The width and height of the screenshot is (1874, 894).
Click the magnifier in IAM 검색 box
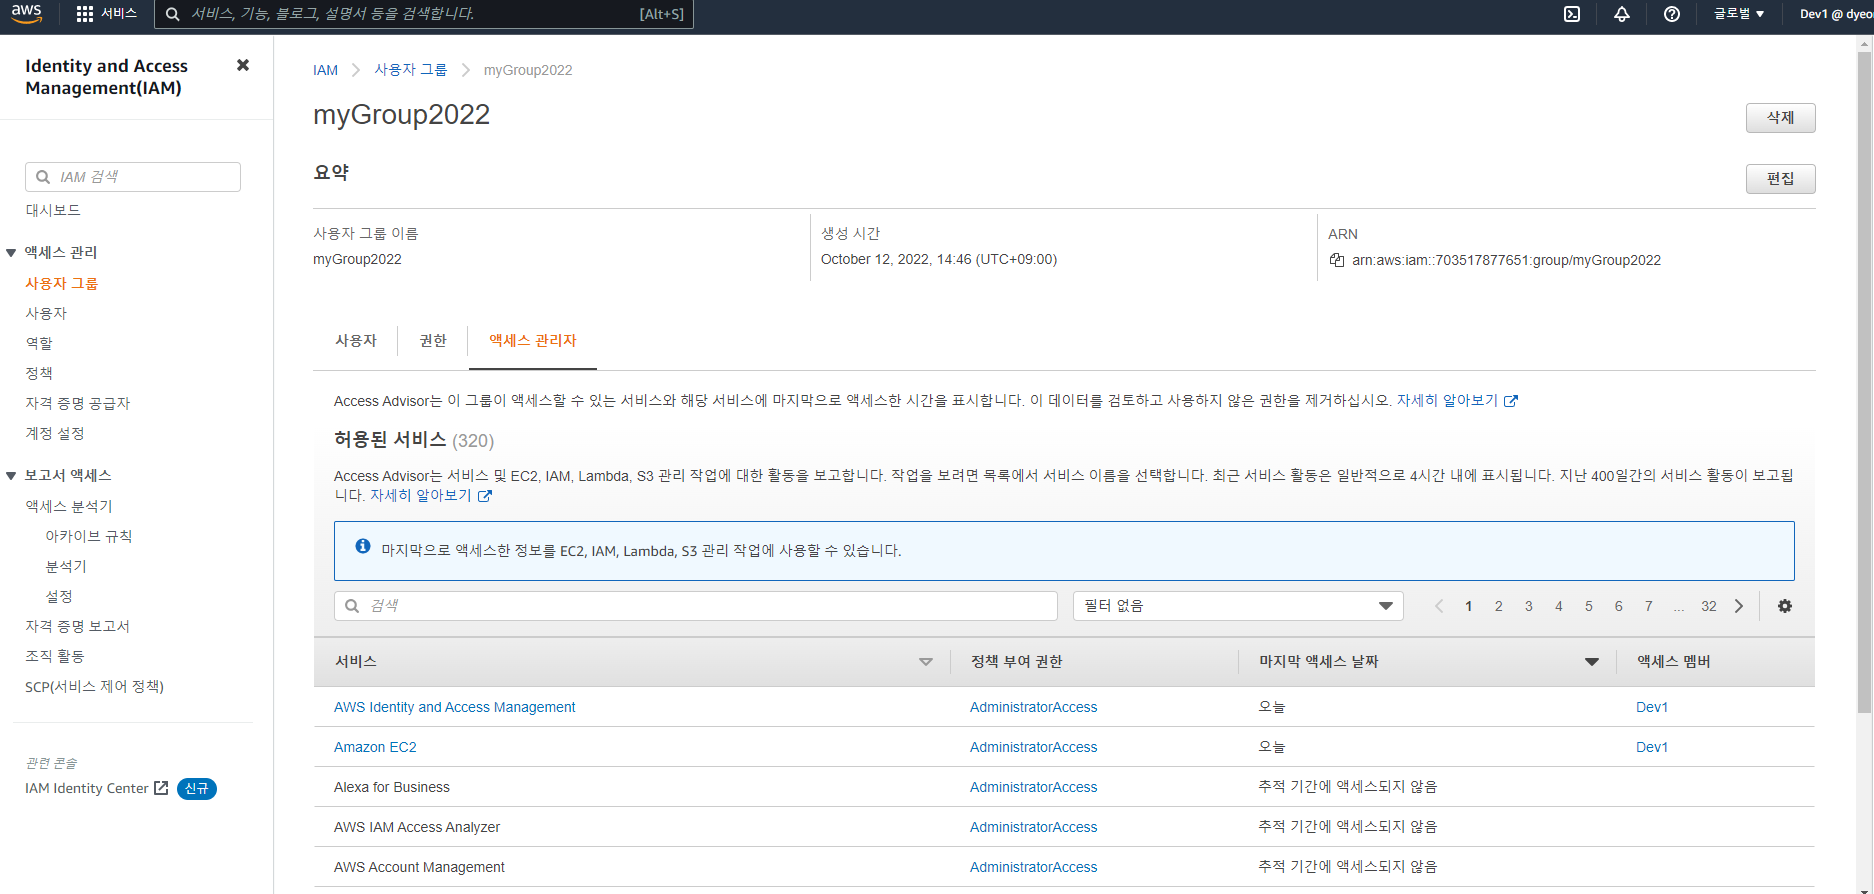pyautogui.click(x=43, y=177)
